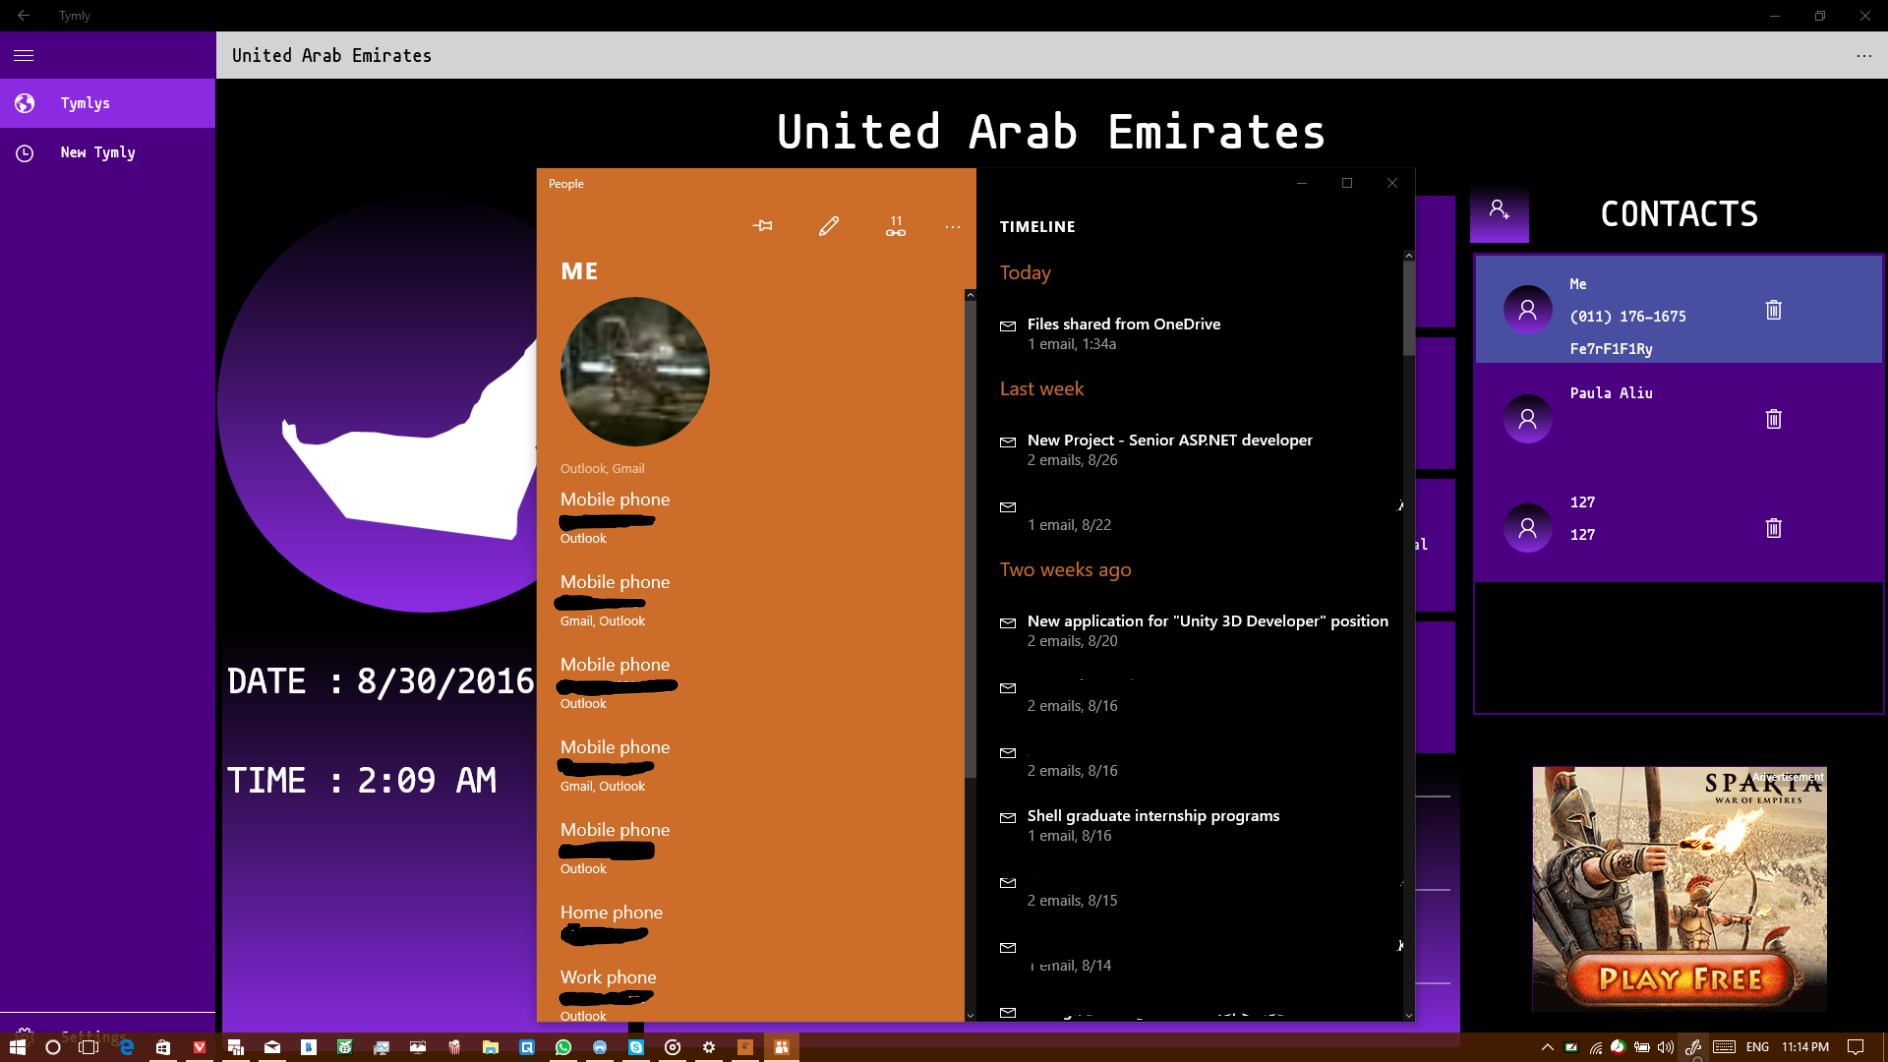This screenshot has width=1888, height=1062.
Task: Select the 'Me' contact row
Action: (x=1678, y=309)
